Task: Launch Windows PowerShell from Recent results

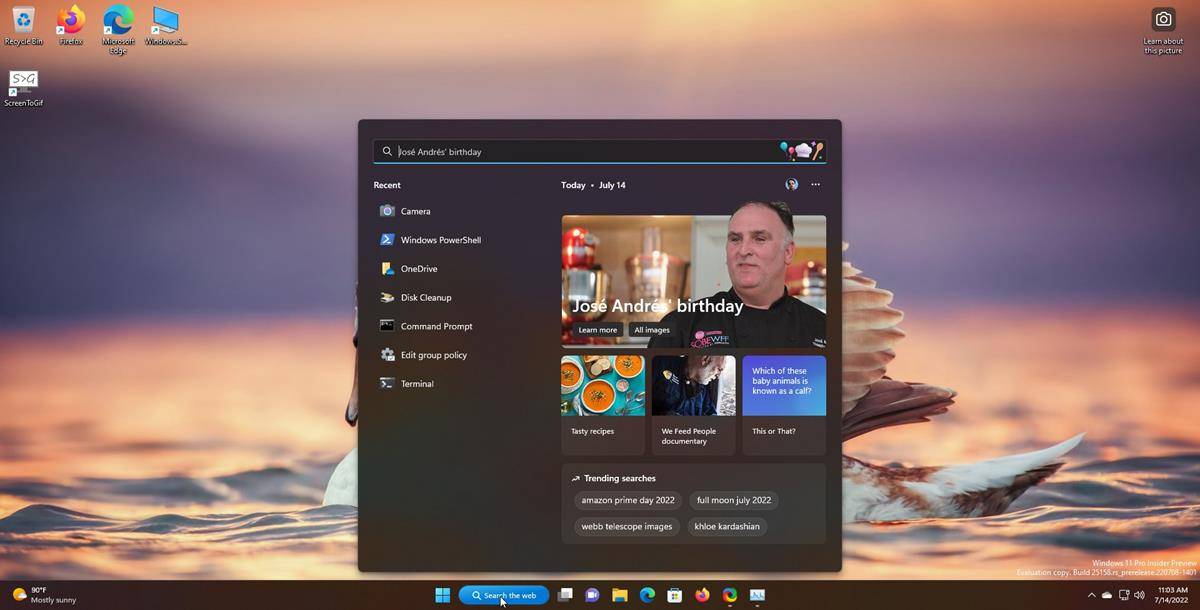Action: point(440,240)
